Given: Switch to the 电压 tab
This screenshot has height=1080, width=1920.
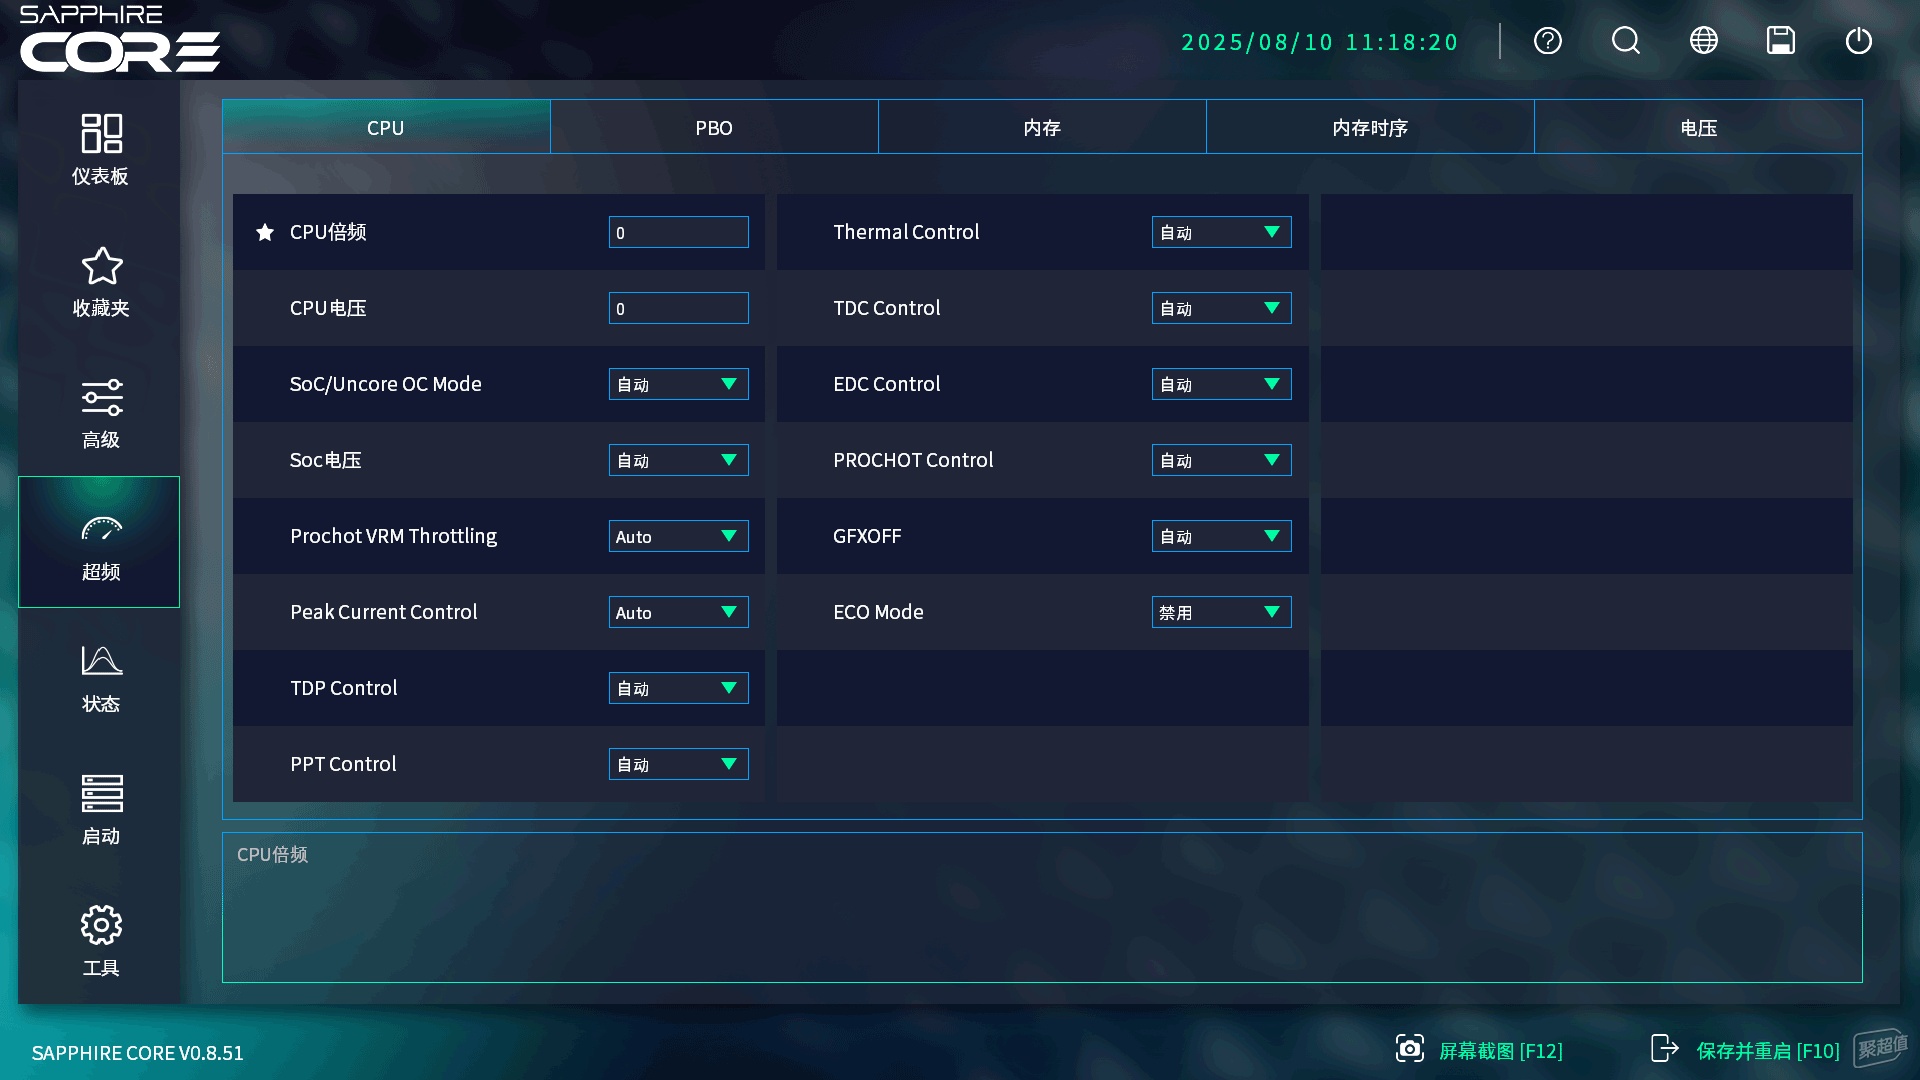Looking at the screenshot, I should pyautogui.click(x=1698, y=127).
